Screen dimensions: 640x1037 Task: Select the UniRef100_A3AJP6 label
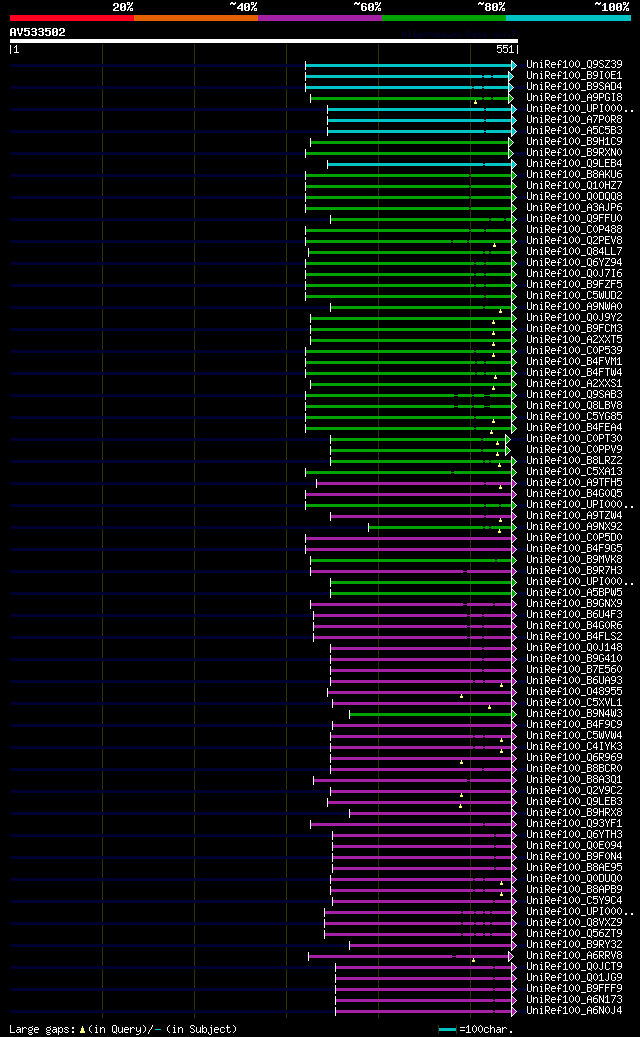[574, 208]
